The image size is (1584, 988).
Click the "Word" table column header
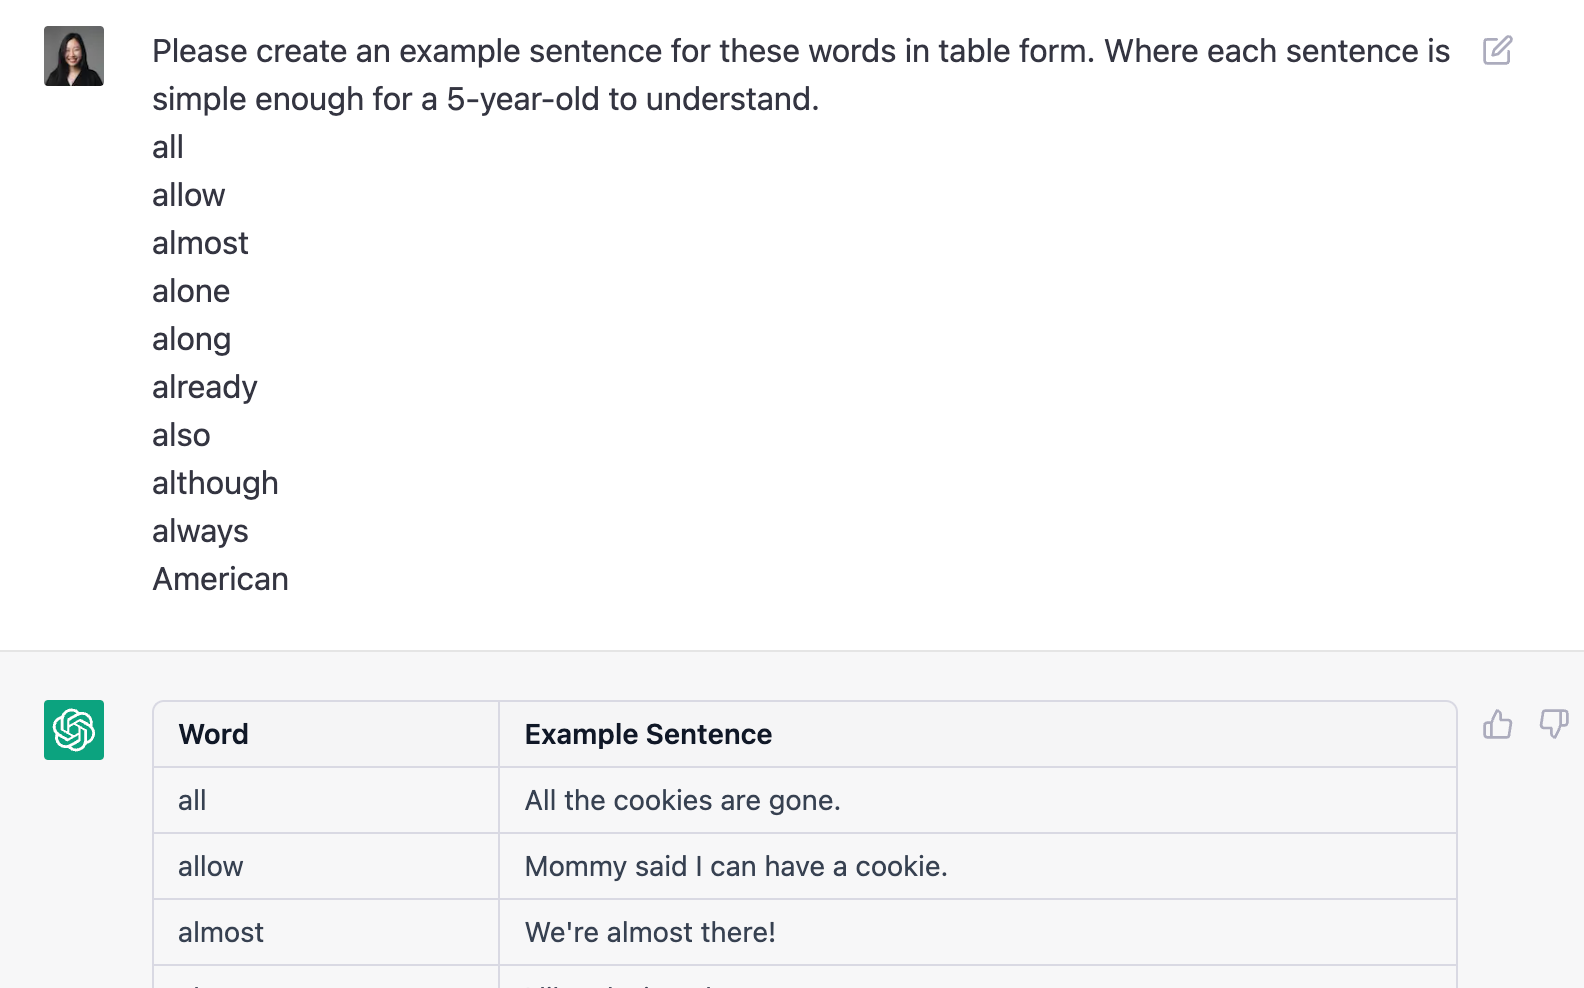pyautogui.click(x=214, y=734)
